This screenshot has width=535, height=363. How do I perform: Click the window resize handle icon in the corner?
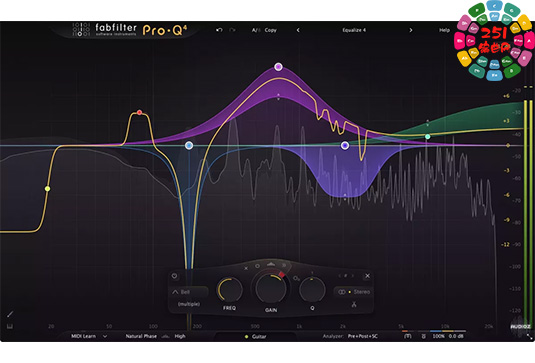point(530,337)
